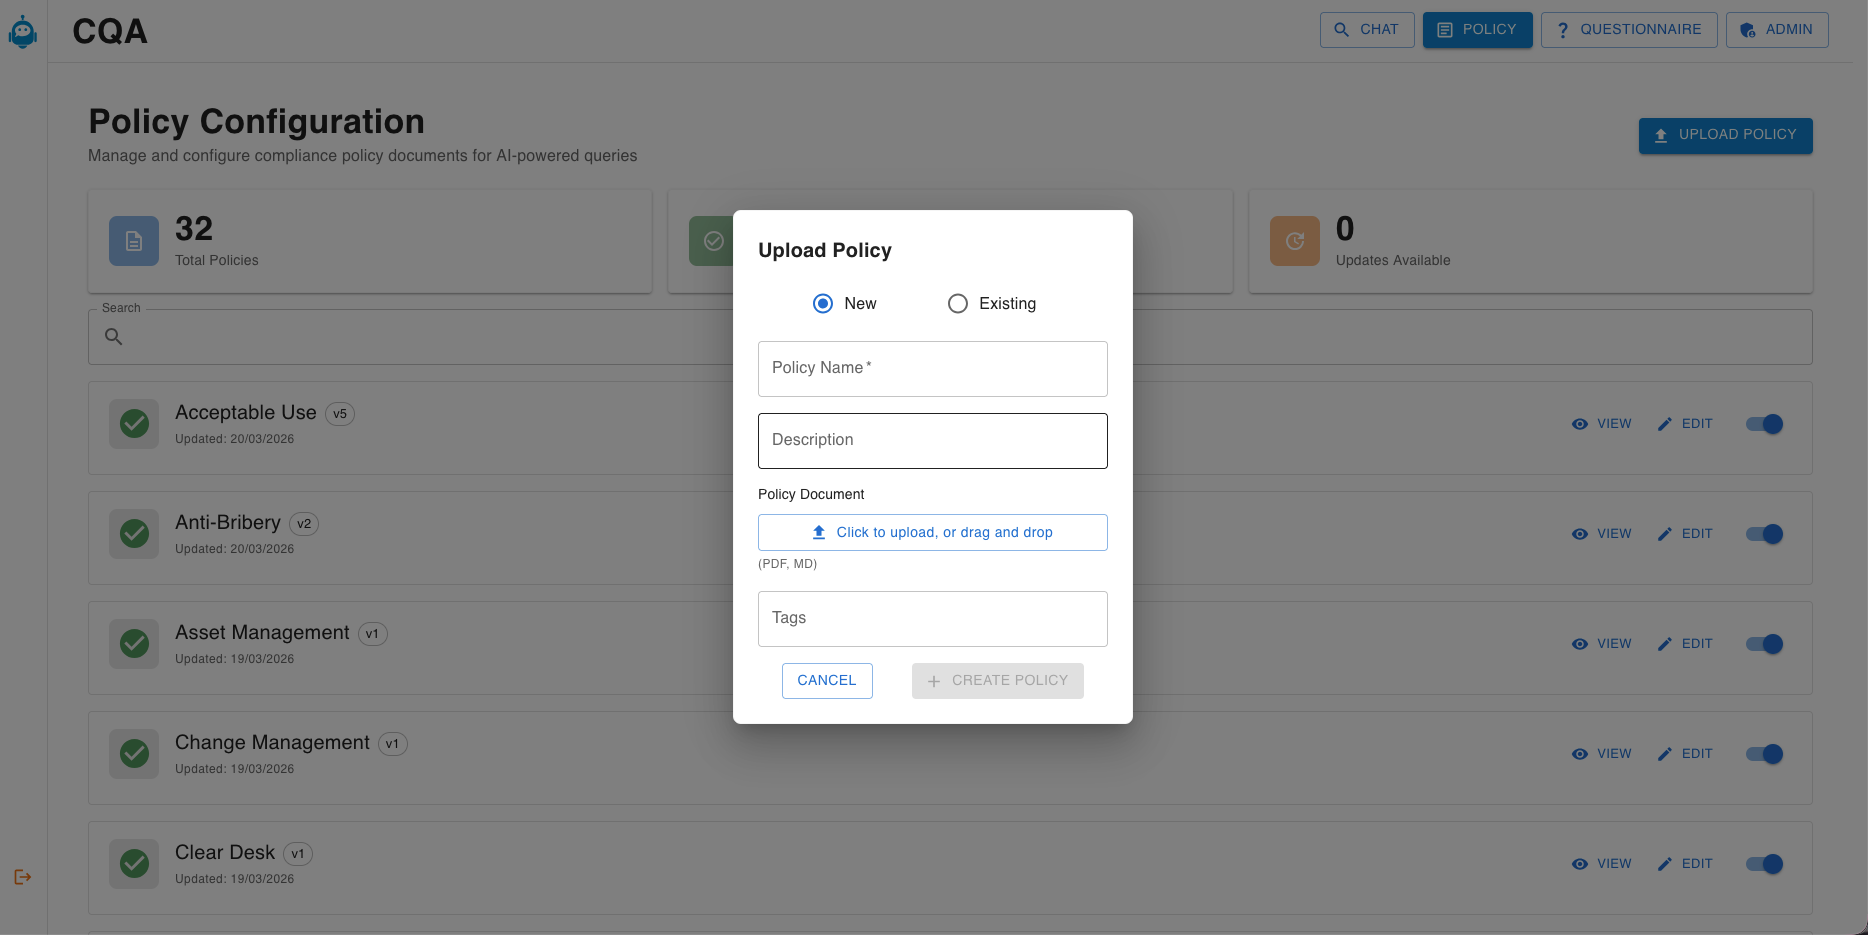
Task: Click the search magnifier icon
Action: (113, 336)
